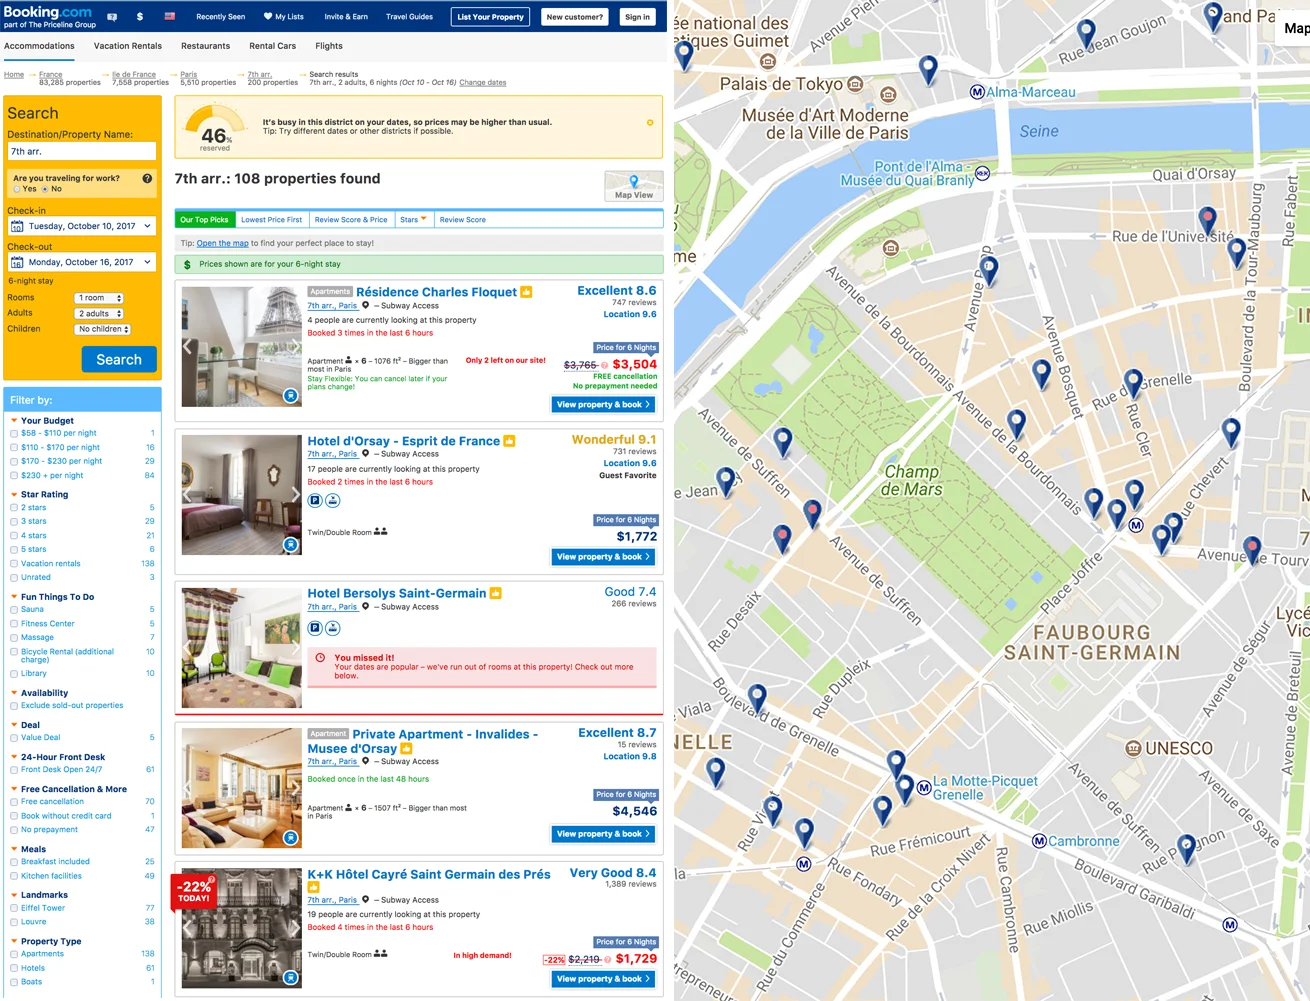Click parking icon on Hotel d'Orsay listing
This screenshot has height=1001, width=1310.
pyautogui.click(x=315, y=500)
